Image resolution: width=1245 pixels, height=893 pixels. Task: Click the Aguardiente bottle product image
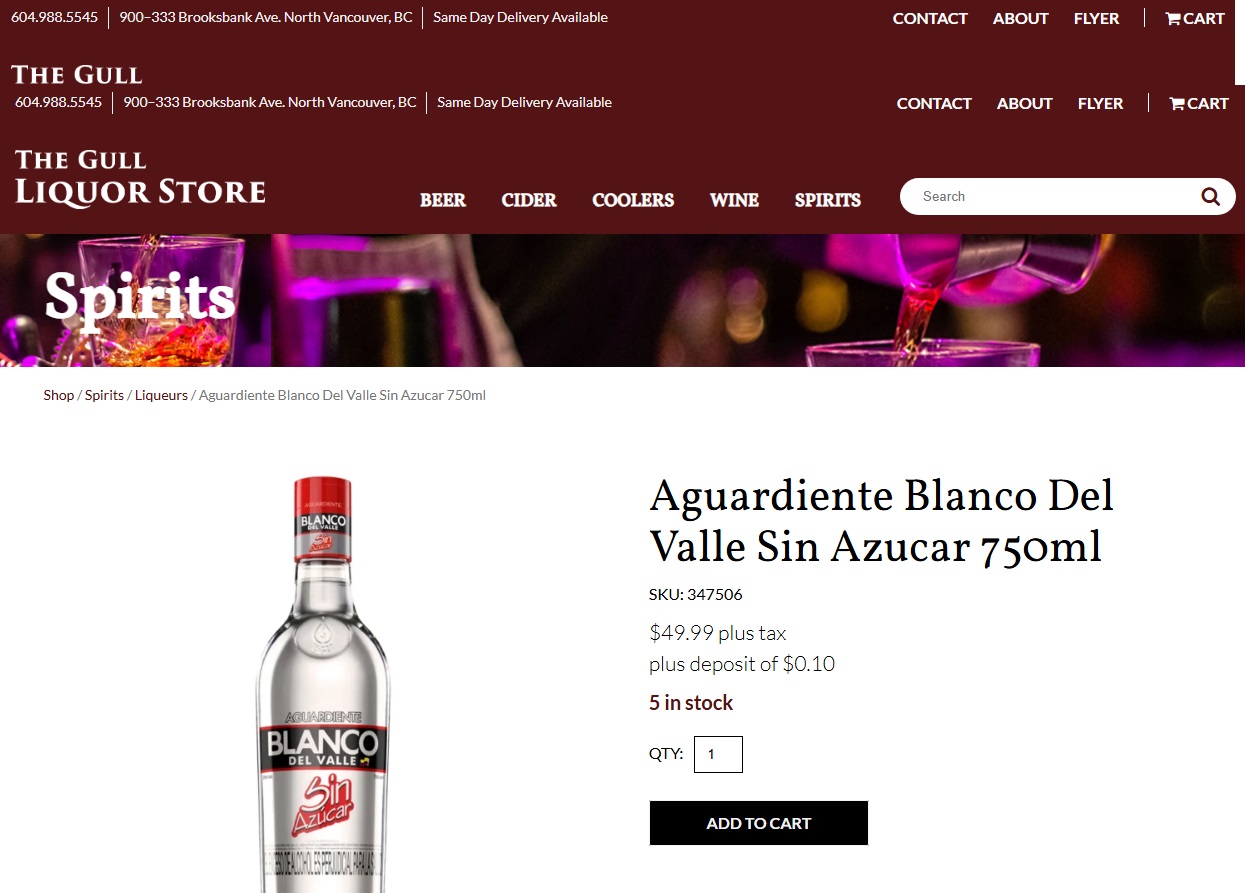pos(322,684)
